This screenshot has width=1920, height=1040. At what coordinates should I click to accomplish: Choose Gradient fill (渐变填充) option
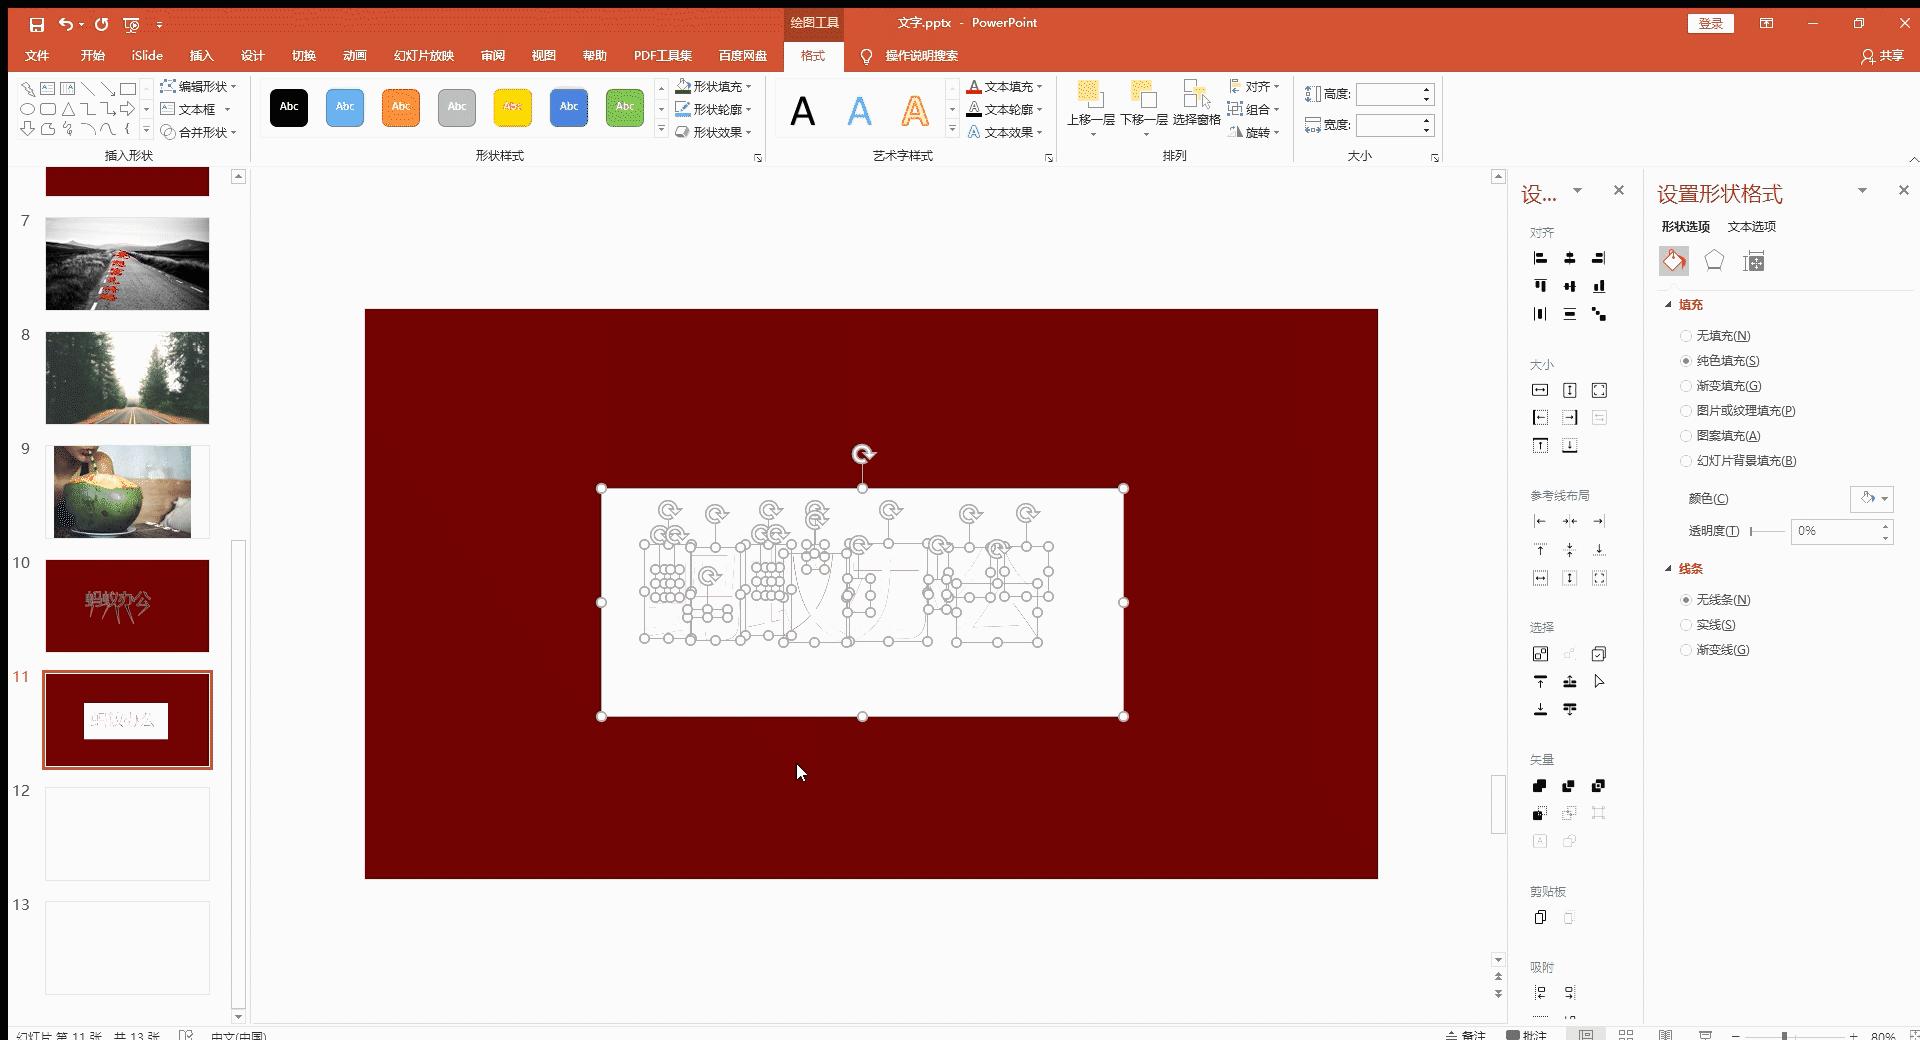coord(1686,386)
